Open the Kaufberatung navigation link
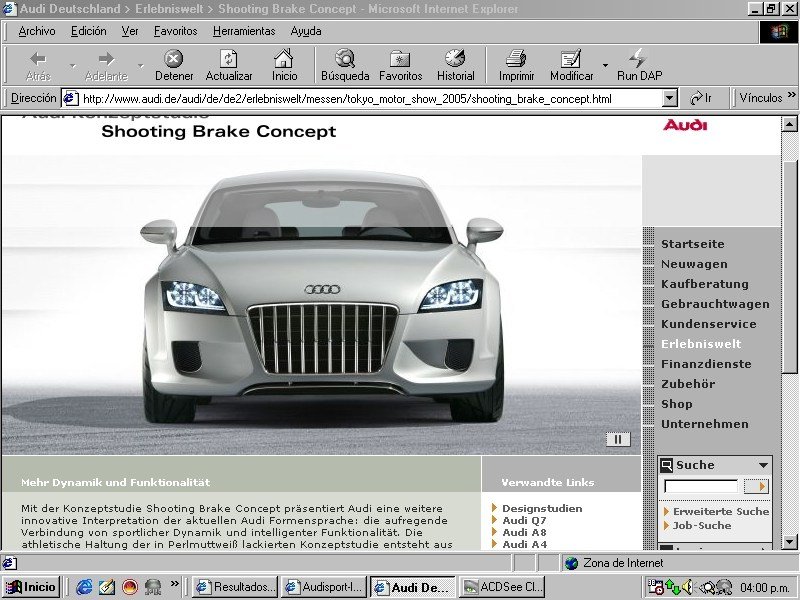 click(x=705, y=284)
